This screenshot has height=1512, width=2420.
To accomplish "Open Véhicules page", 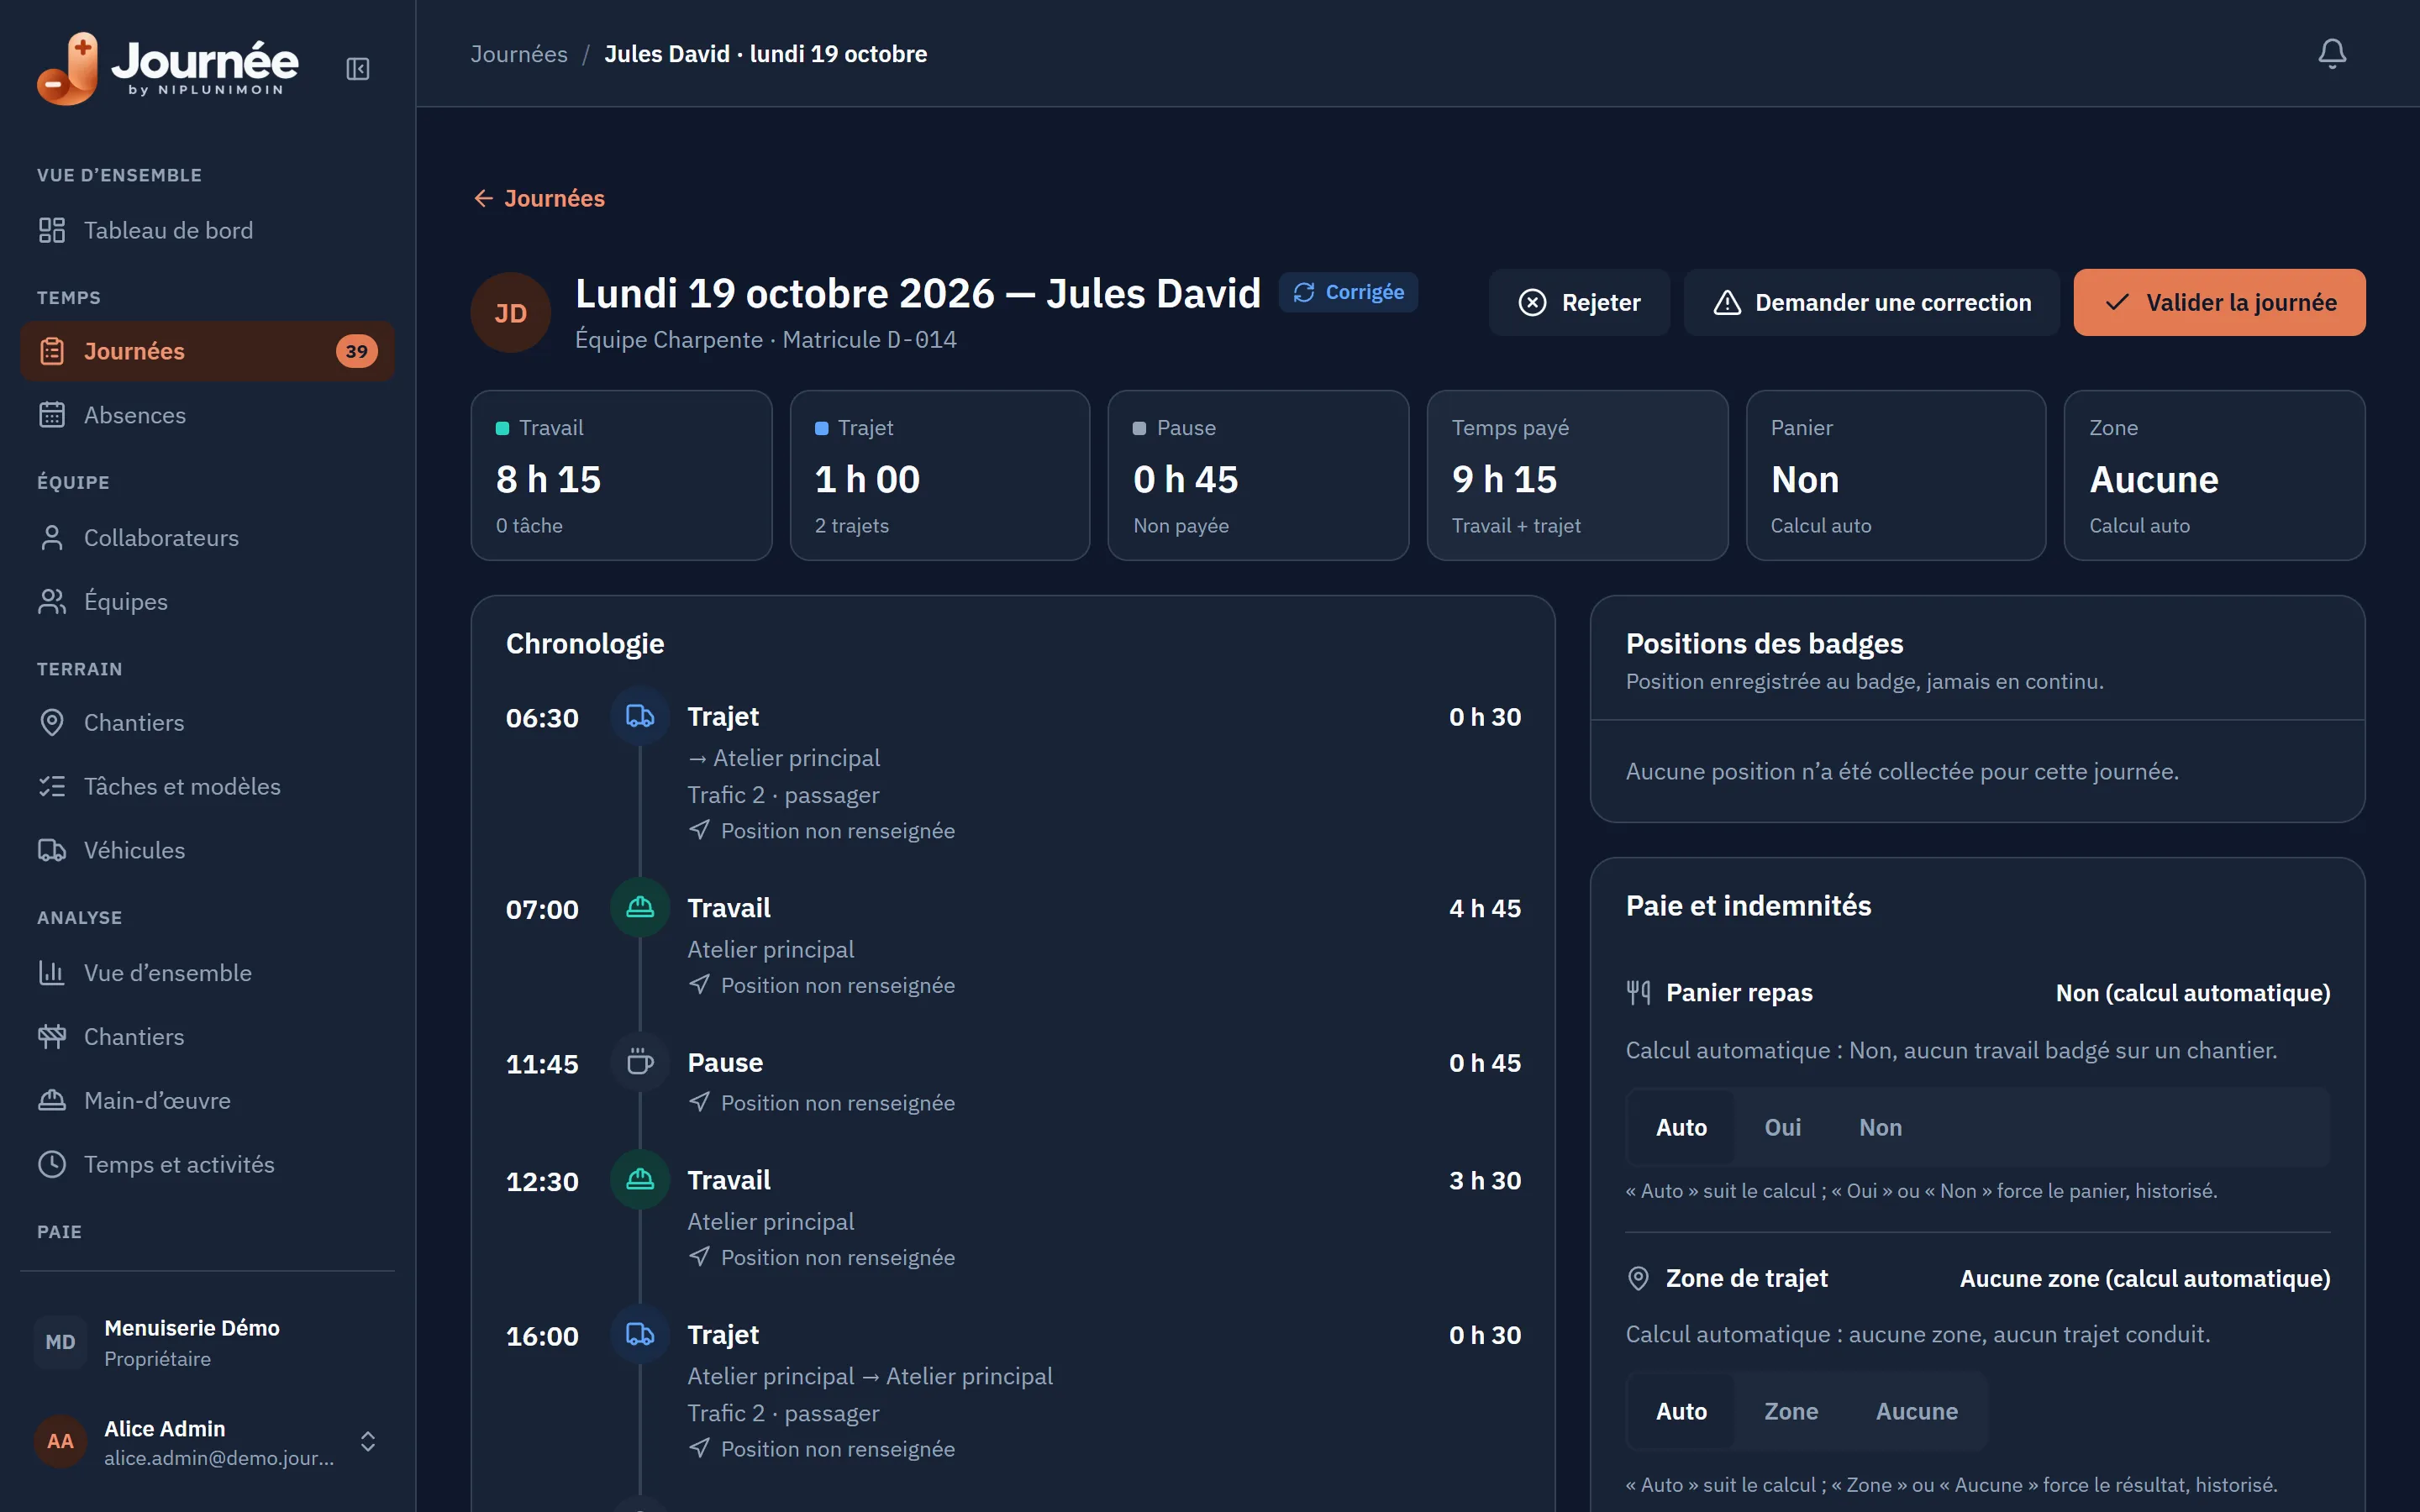I will tap(207, 850).
